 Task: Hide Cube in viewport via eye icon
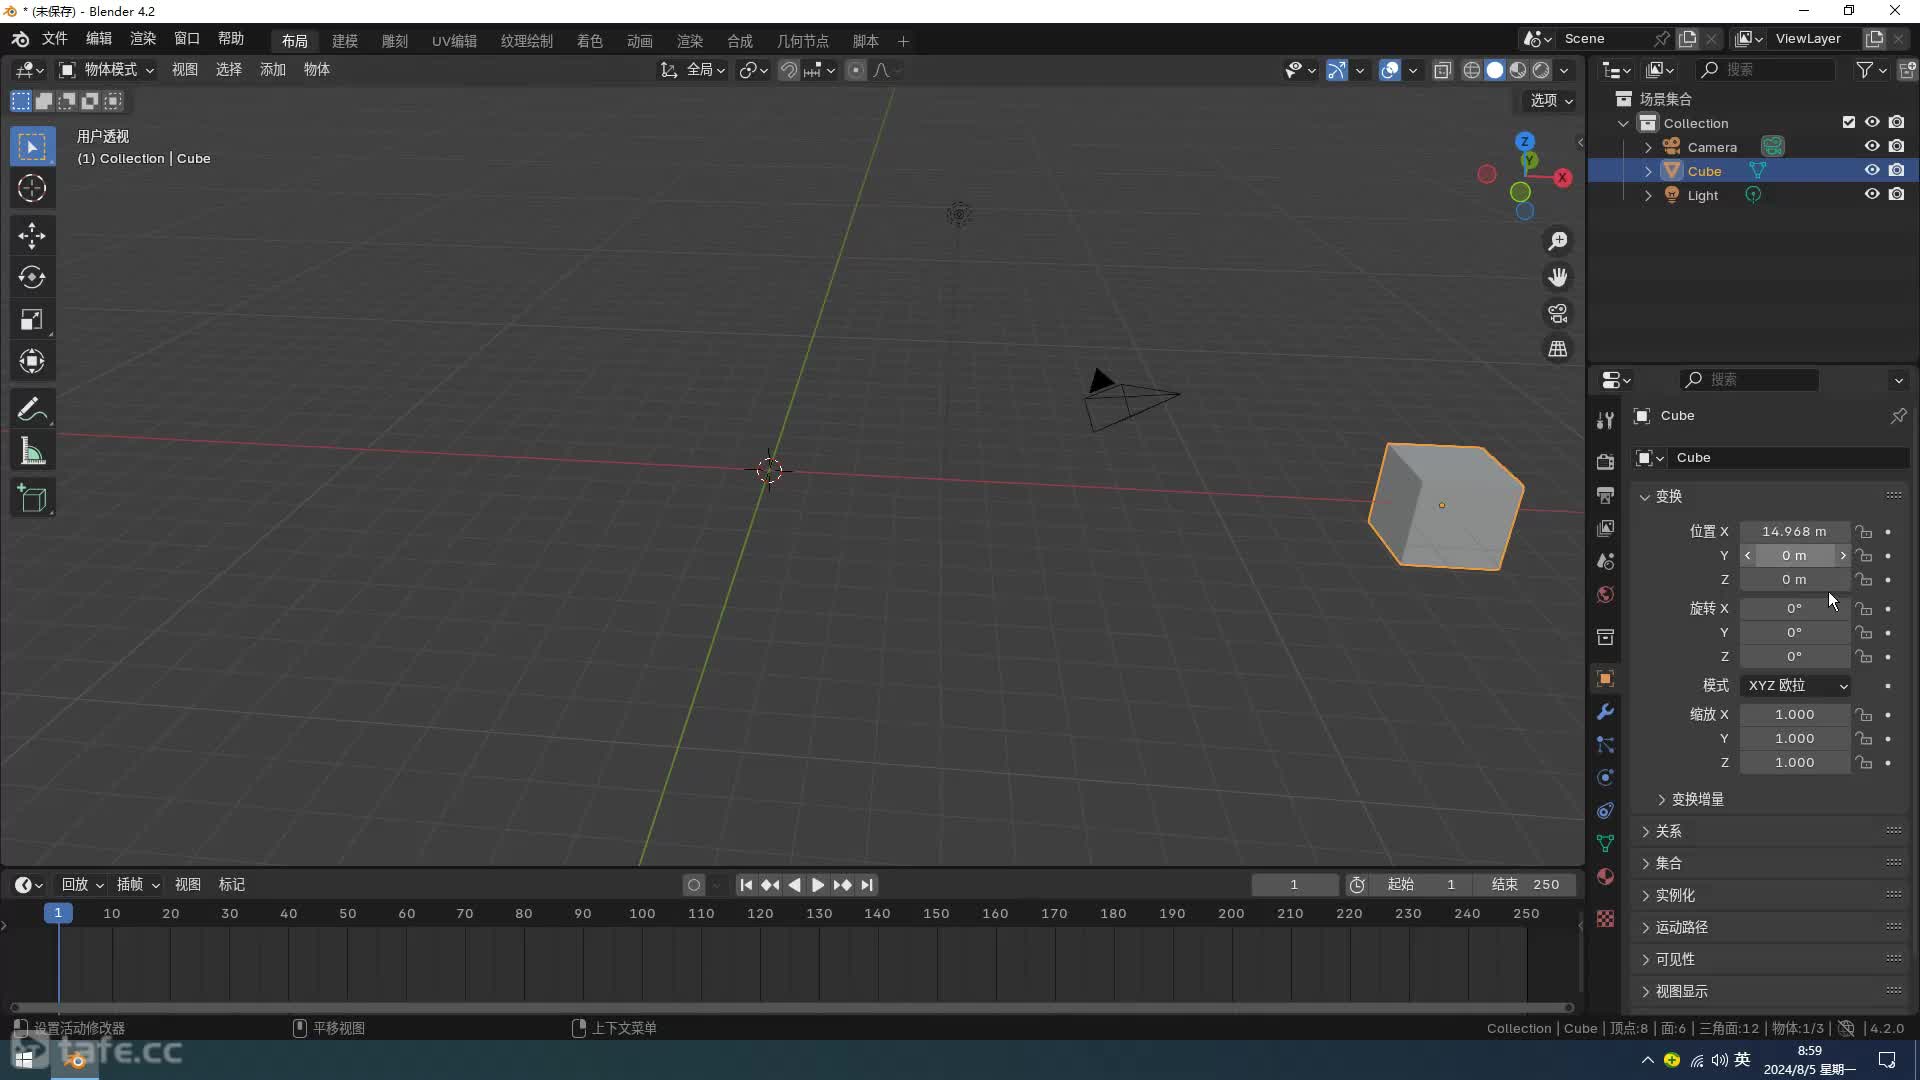1872,171
